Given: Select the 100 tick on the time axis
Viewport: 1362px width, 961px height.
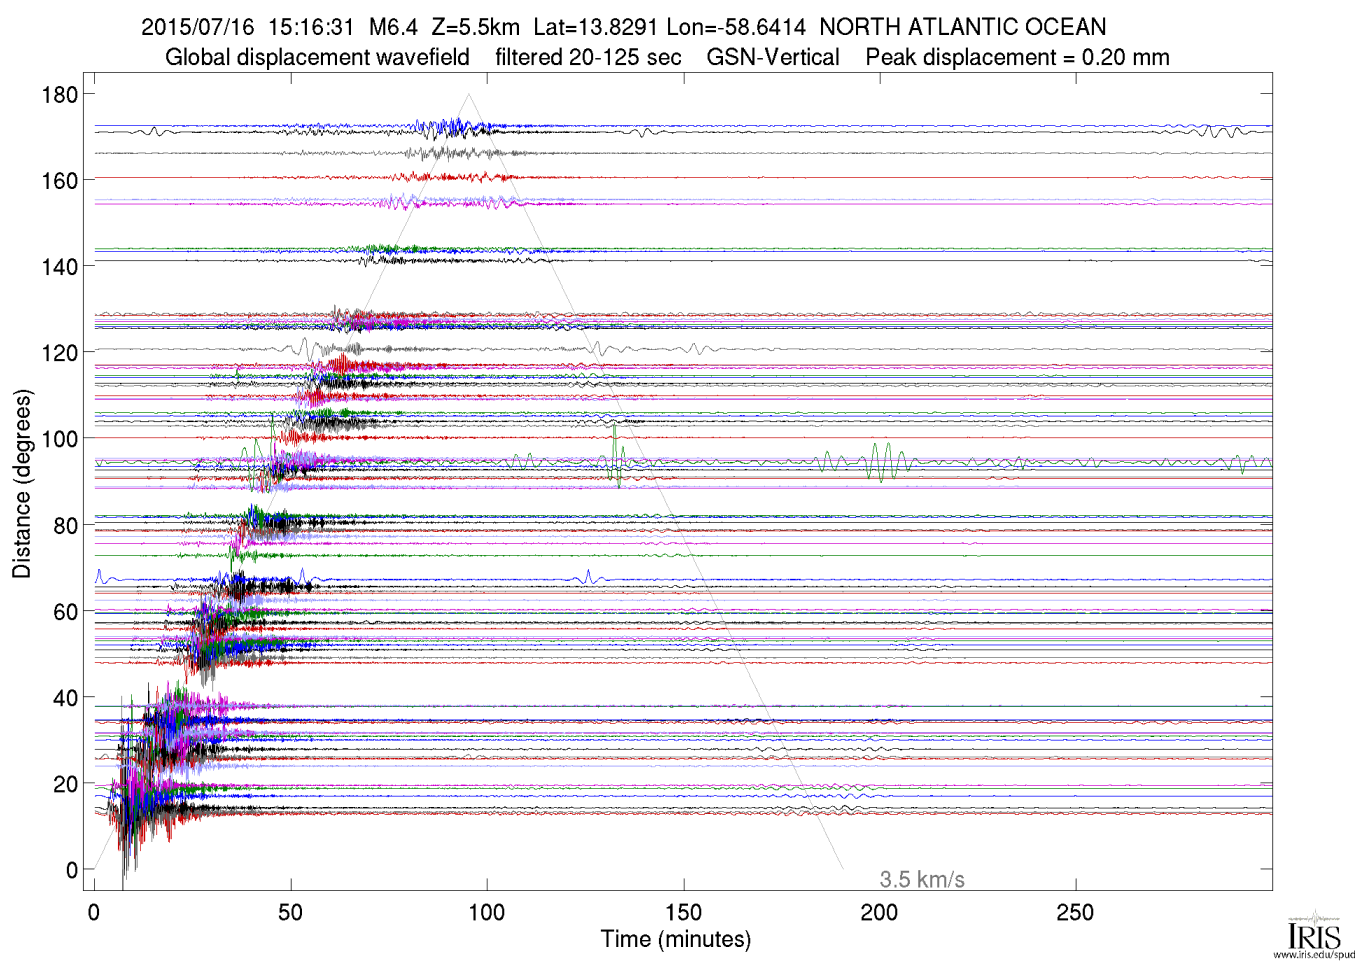Looking at the screenshot, I should click(x=487, y=912).
